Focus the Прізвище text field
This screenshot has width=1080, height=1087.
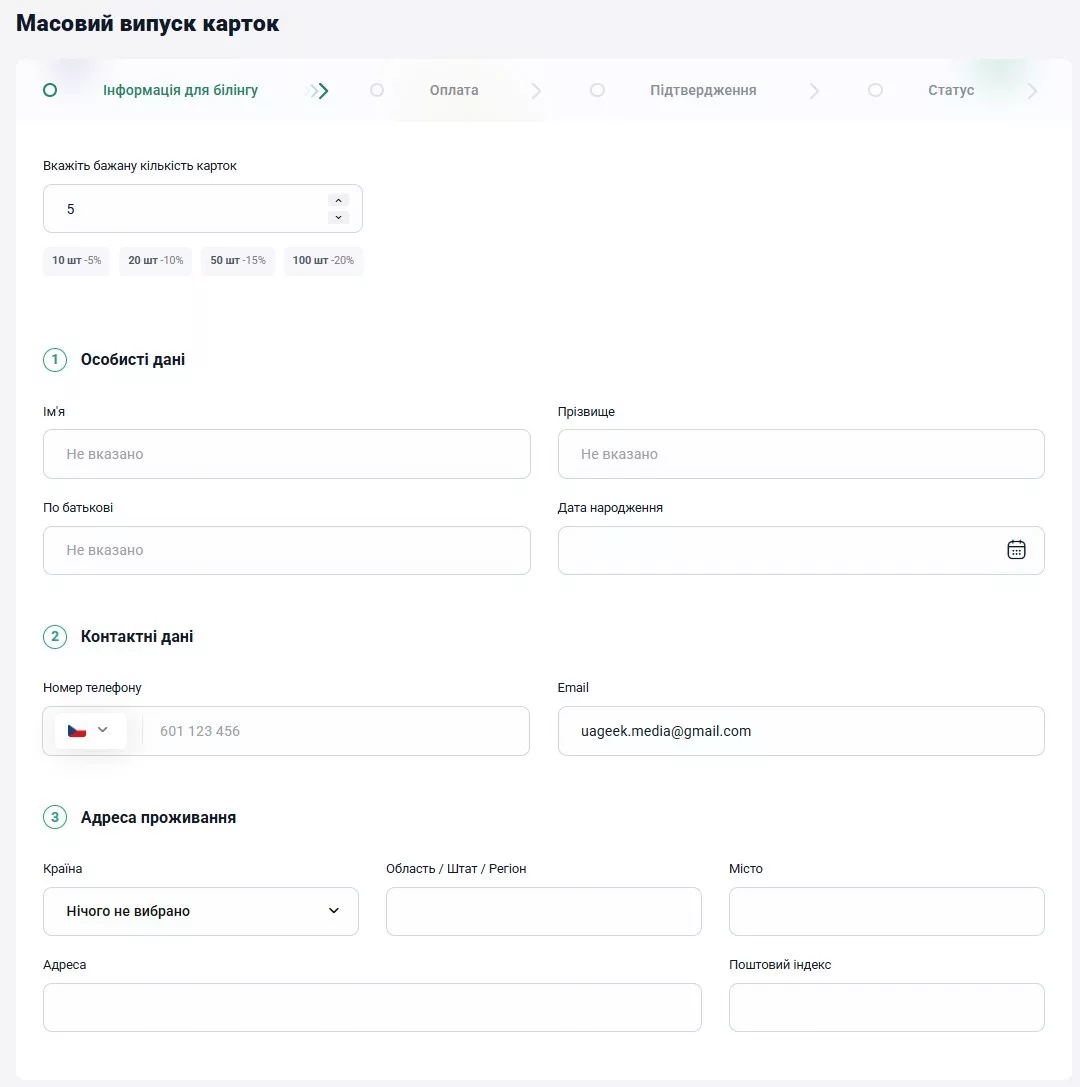[801, 454]
